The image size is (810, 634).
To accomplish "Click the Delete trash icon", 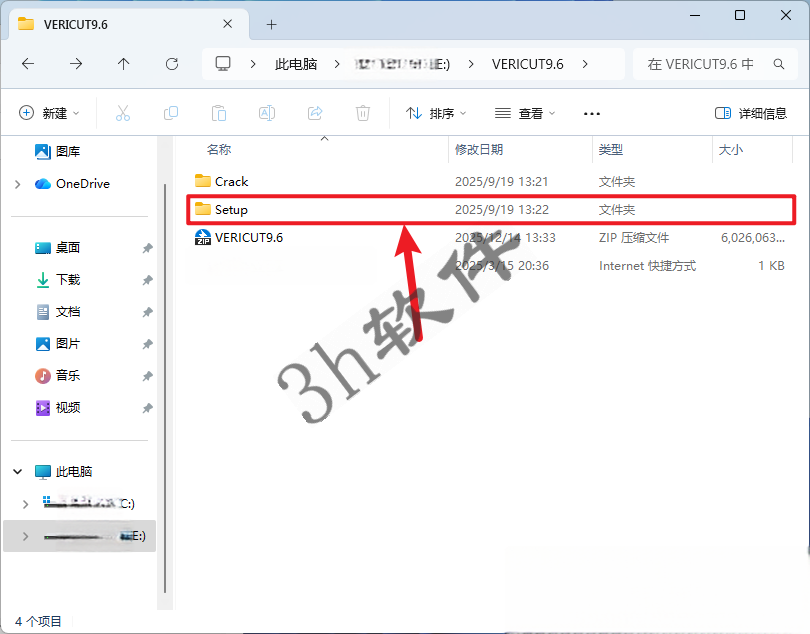I will pyautogui.click(x=363, y=113).
